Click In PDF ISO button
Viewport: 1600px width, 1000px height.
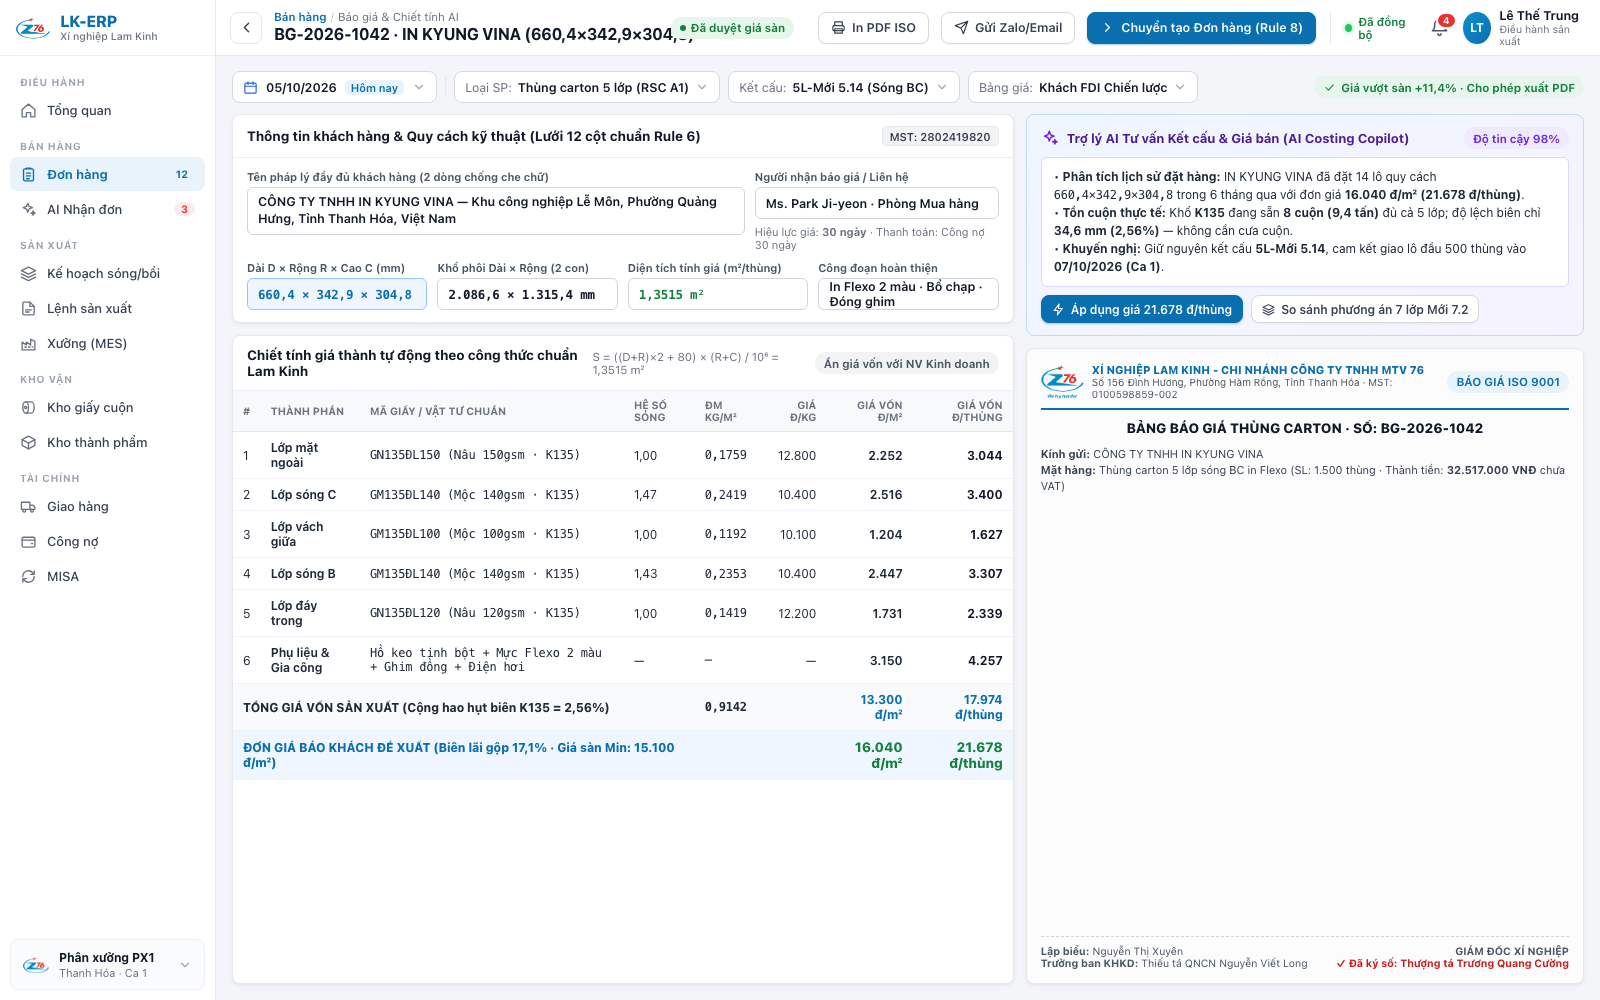pos(873,28)
